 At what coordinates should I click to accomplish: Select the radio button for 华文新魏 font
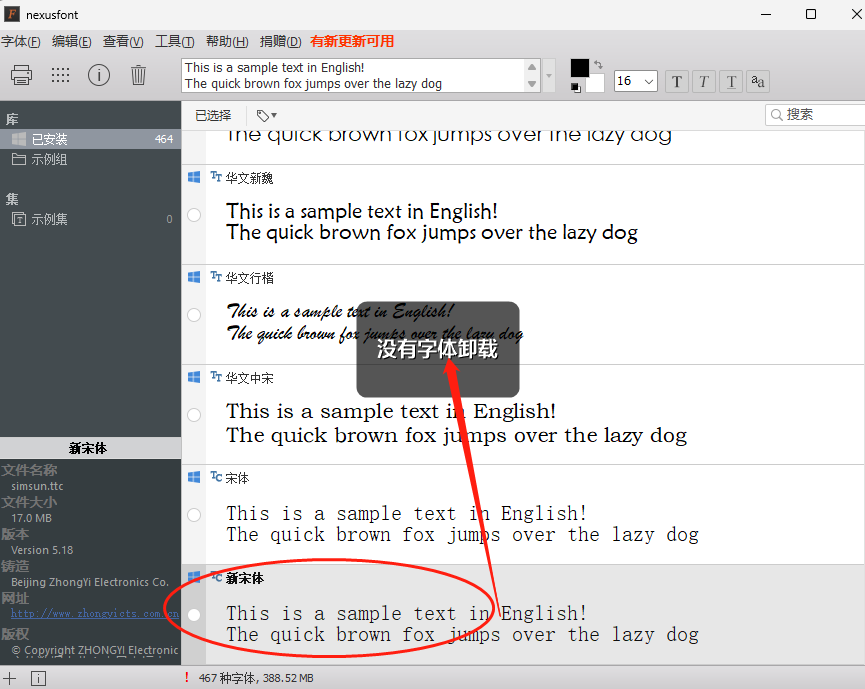click(x=194, y=215)
